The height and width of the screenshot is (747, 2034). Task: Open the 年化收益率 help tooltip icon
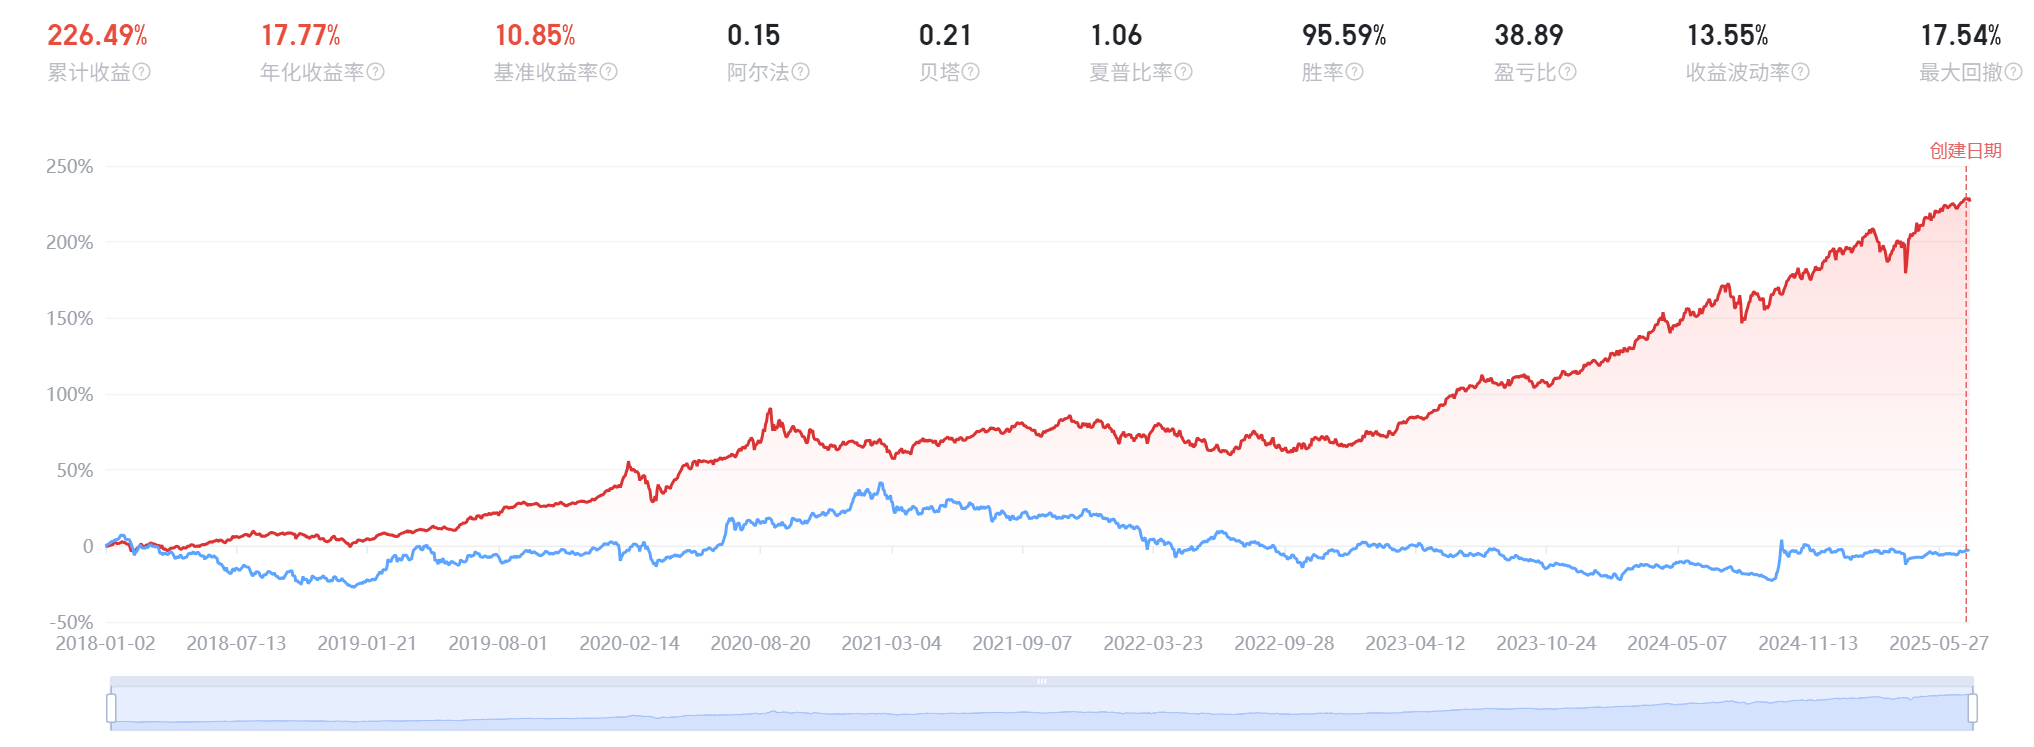tap(376, 72)
